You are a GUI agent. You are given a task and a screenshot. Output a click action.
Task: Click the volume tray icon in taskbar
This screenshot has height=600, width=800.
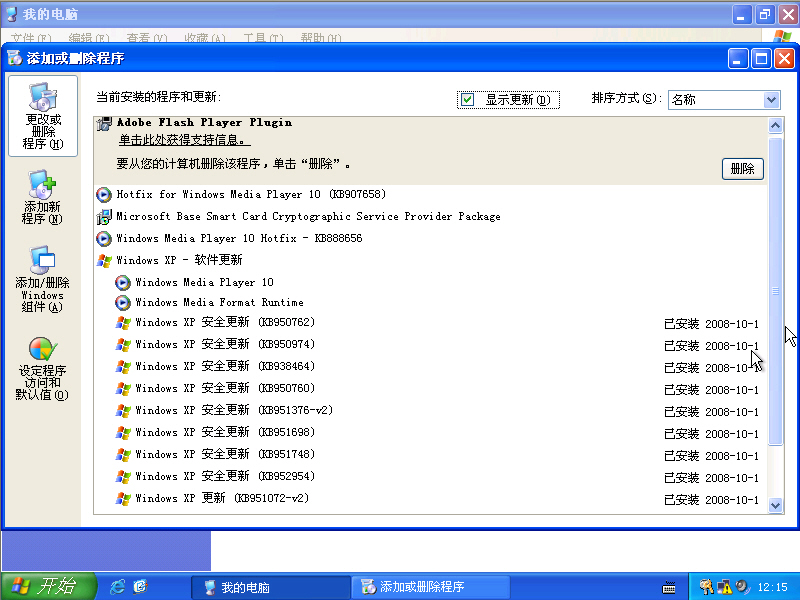(742, 587)
